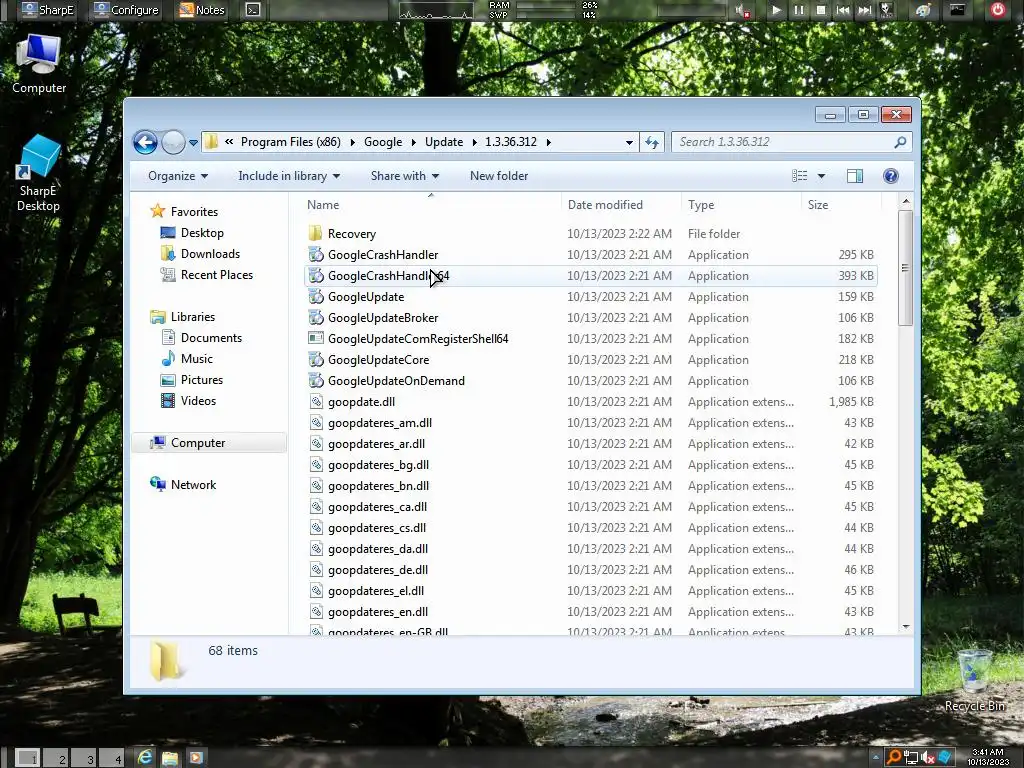Screen dimensions: 1024x768
Task: Select the Recycle Bin desktop icon
Action: 974,680
